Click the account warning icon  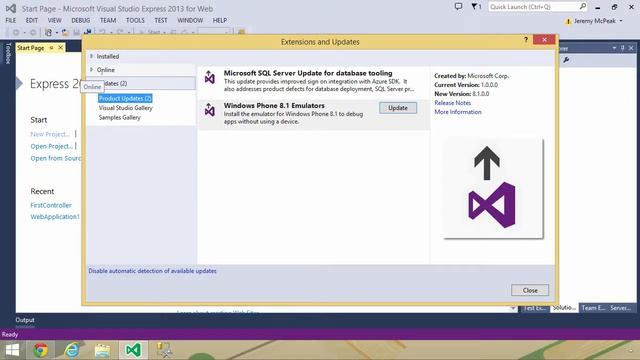[567, 21]
